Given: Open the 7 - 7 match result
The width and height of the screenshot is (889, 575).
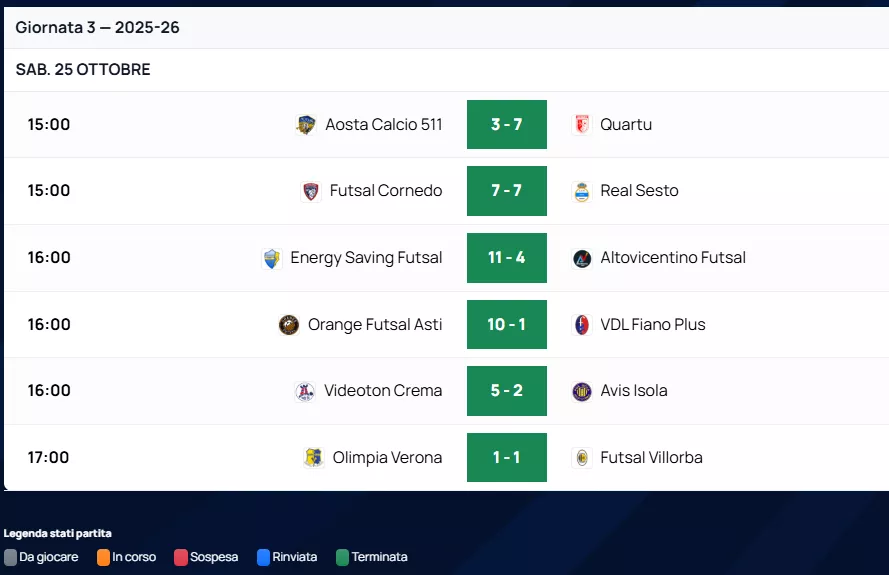Looking at the screenshot, I should tap(507, 191).
